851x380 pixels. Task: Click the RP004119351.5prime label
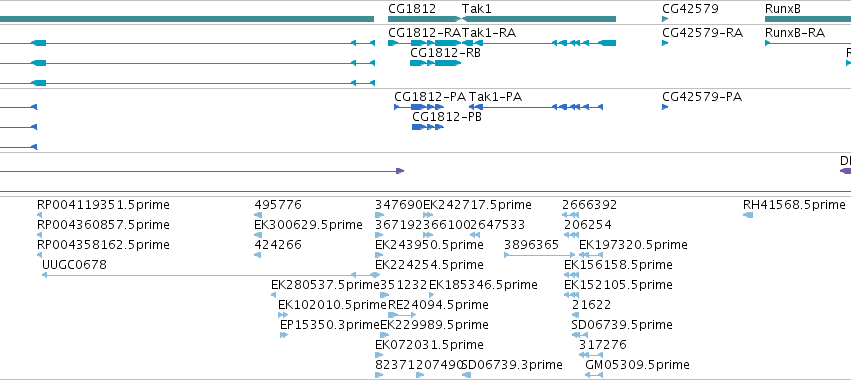103,205
